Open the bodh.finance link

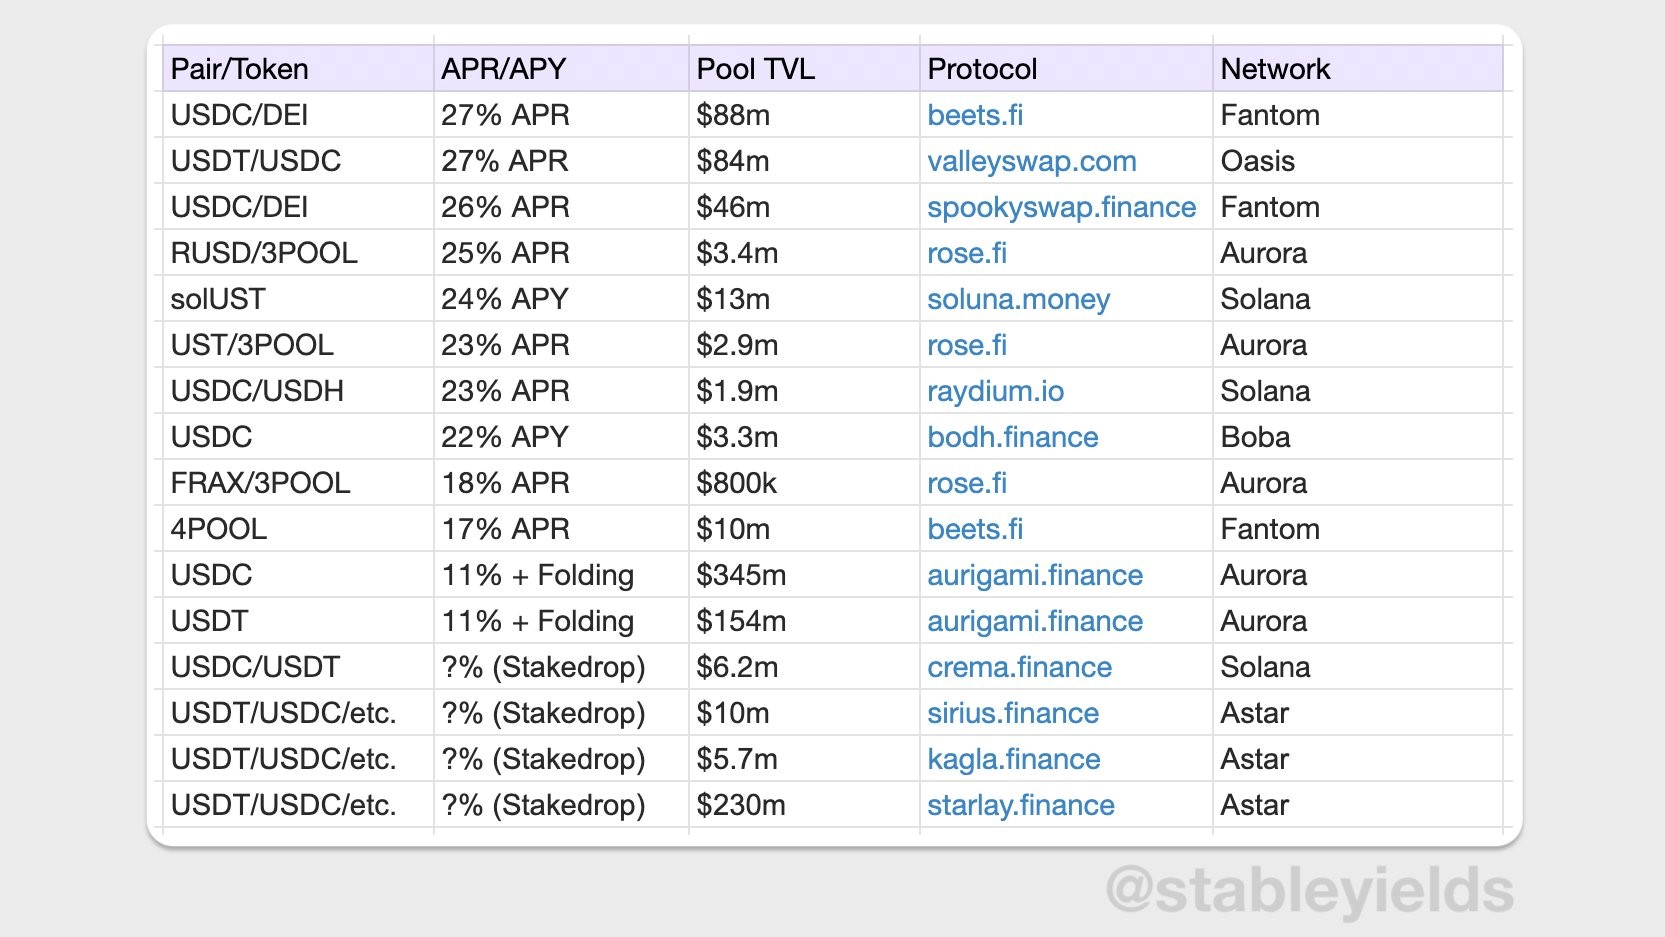coord(1012,438)
